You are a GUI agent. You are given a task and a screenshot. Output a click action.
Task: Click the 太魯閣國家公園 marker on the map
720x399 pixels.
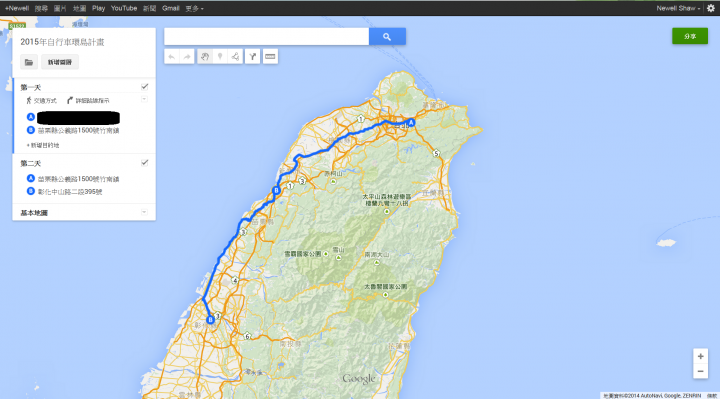pyautogui.click(x=385, y=294)
